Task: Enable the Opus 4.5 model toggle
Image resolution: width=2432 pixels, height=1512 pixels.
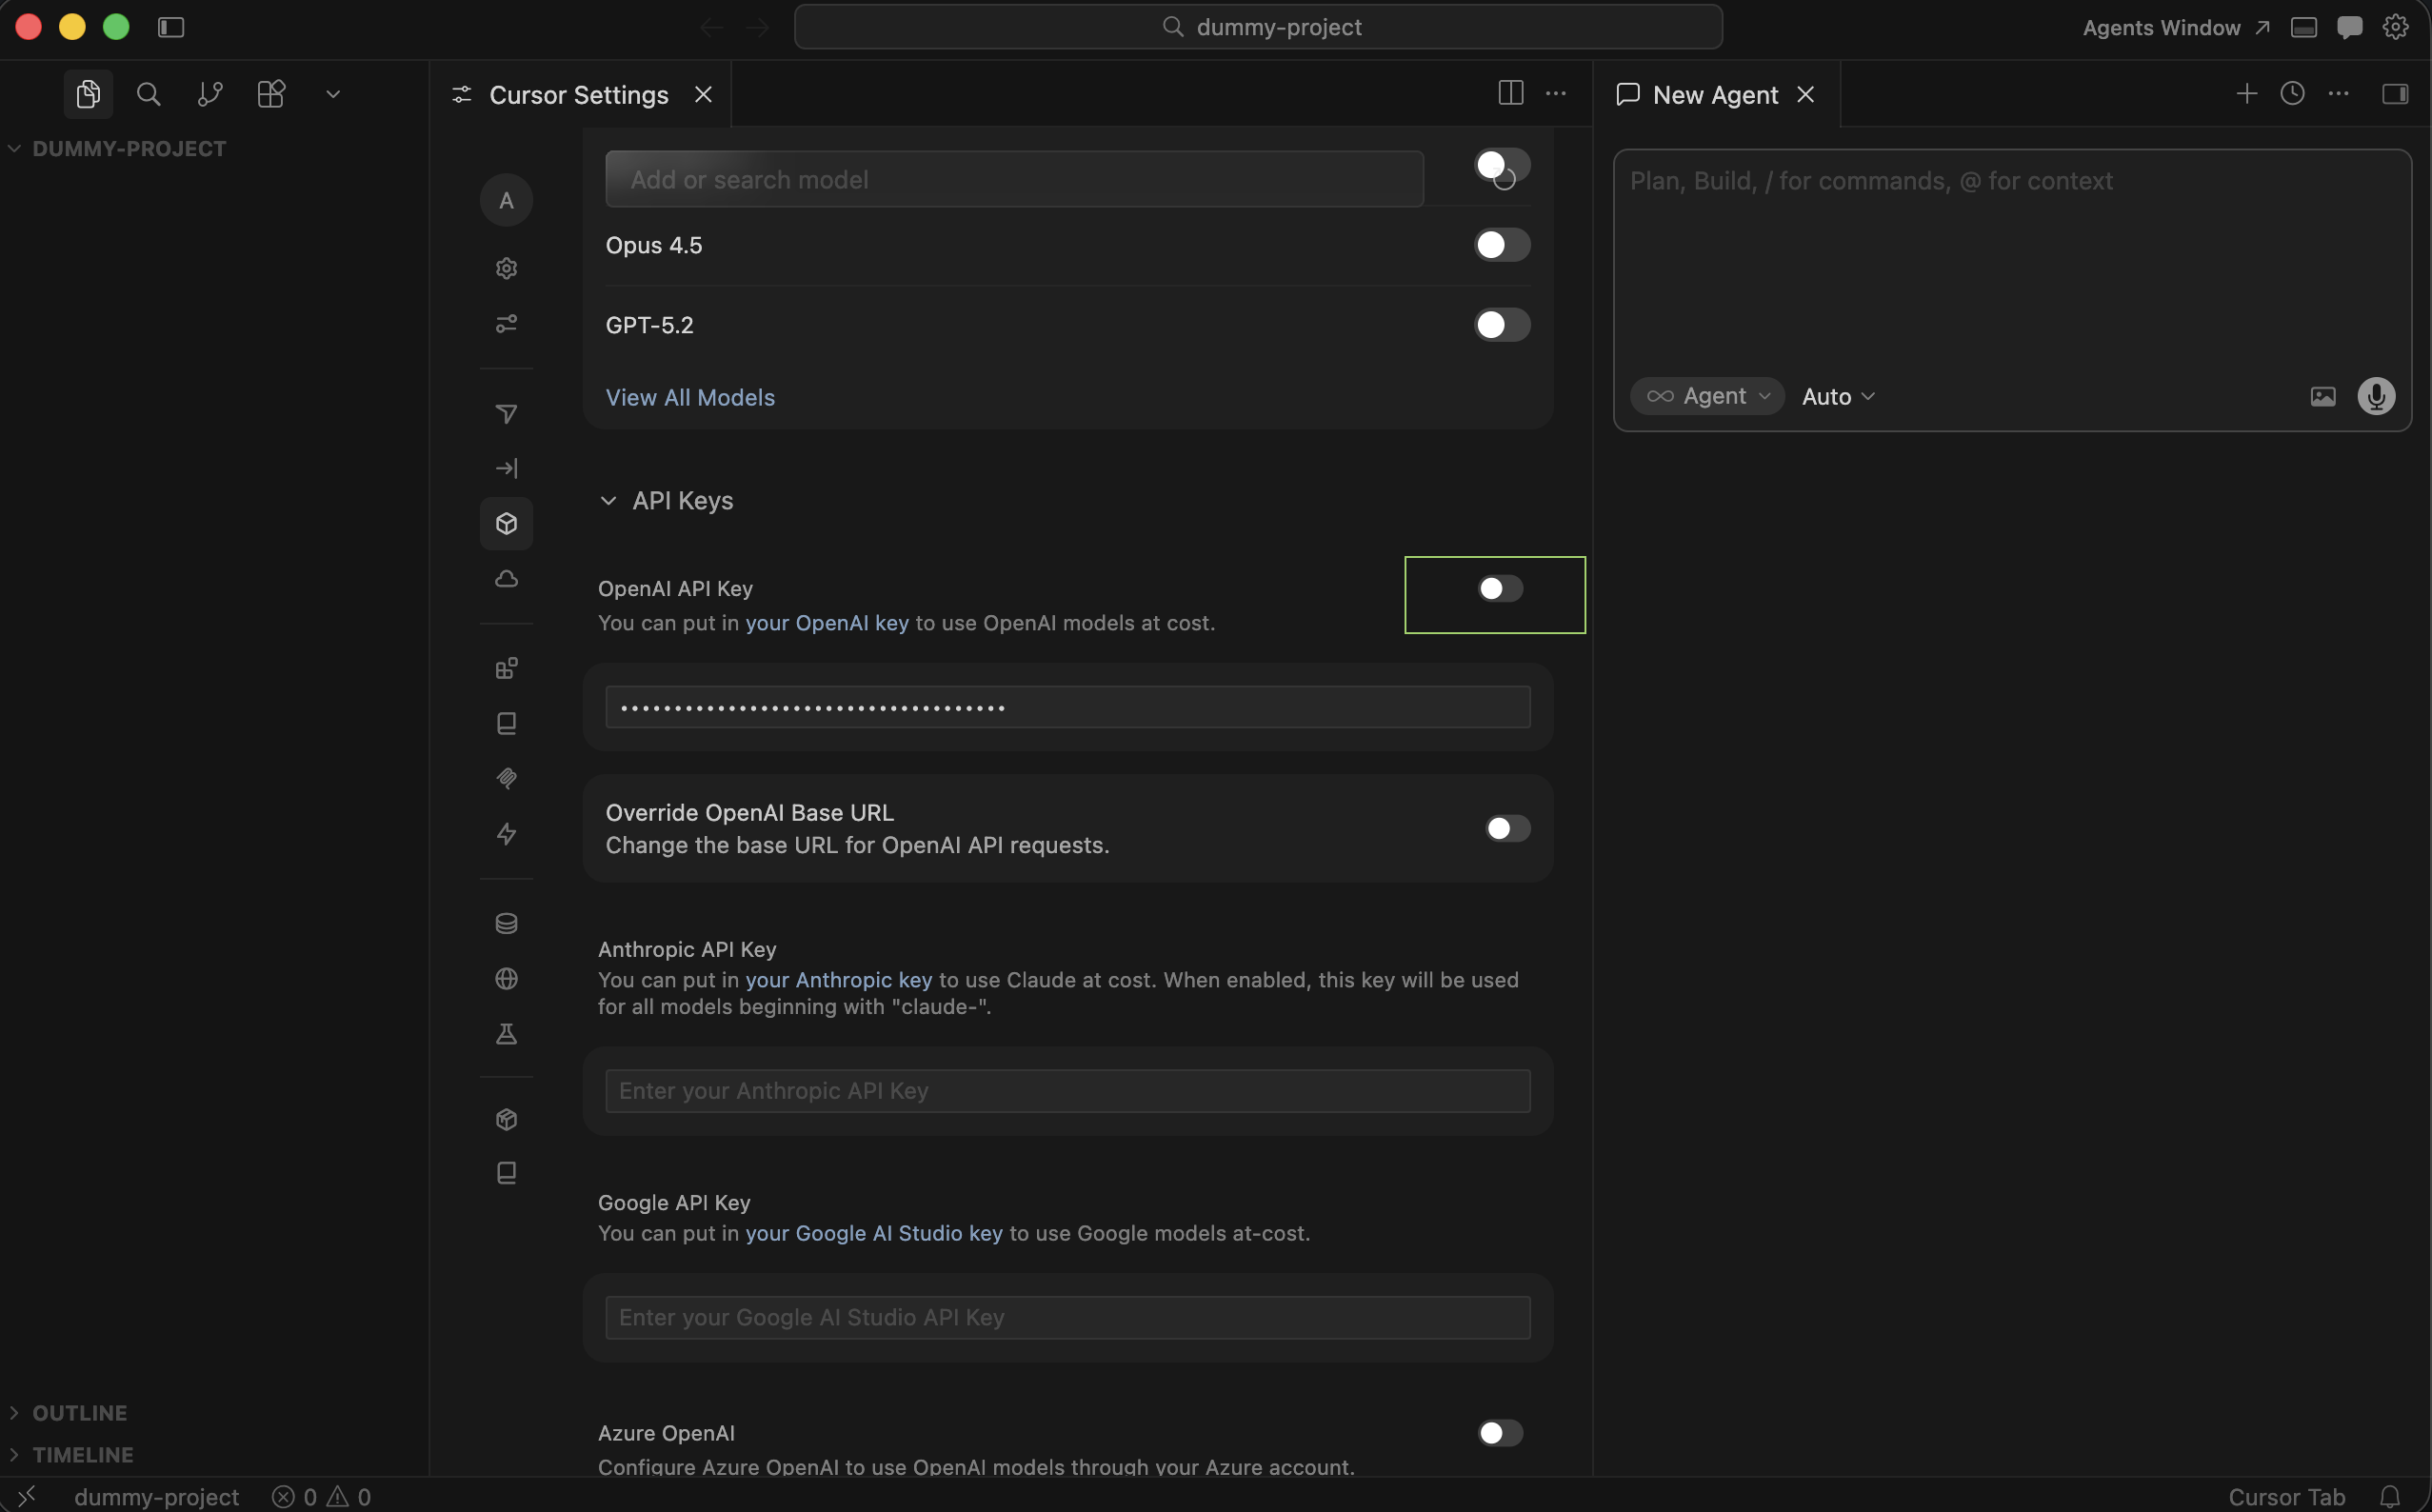Action: (x=1502, y=245)
